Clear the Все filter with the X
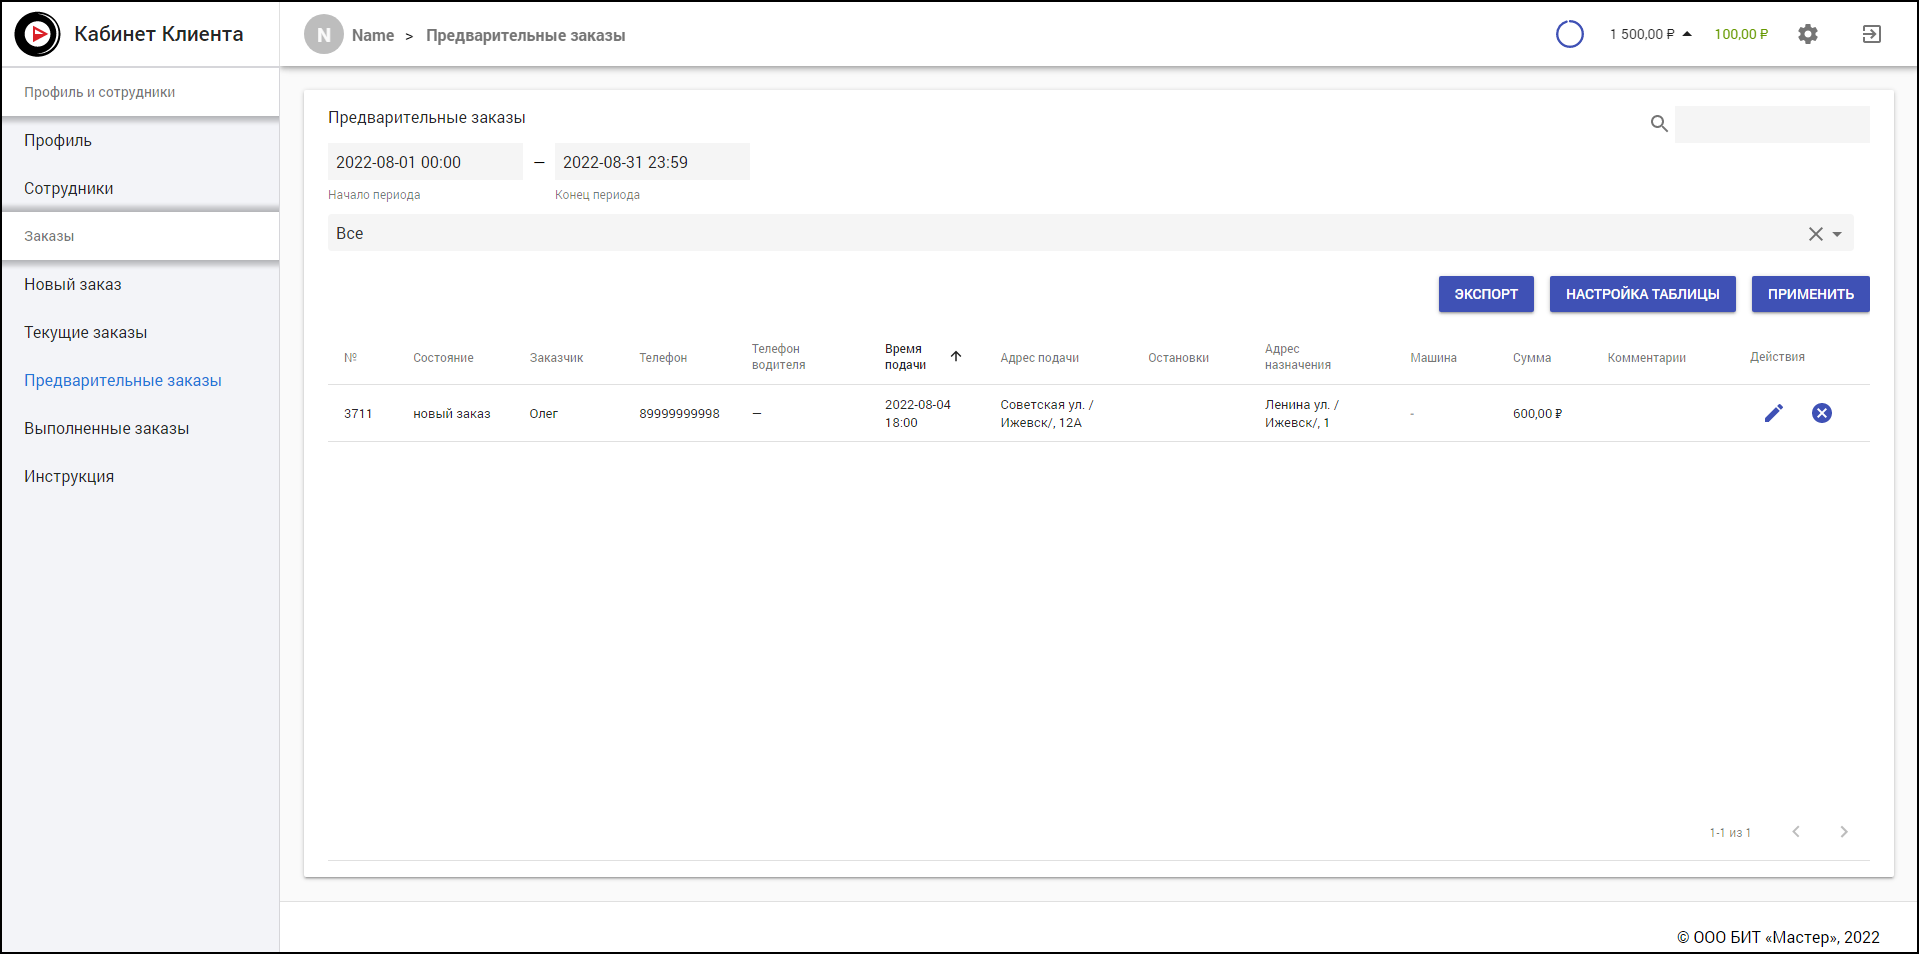Image resolution: width=1919 pixels, height=954 pixels. coord(1815,234)
